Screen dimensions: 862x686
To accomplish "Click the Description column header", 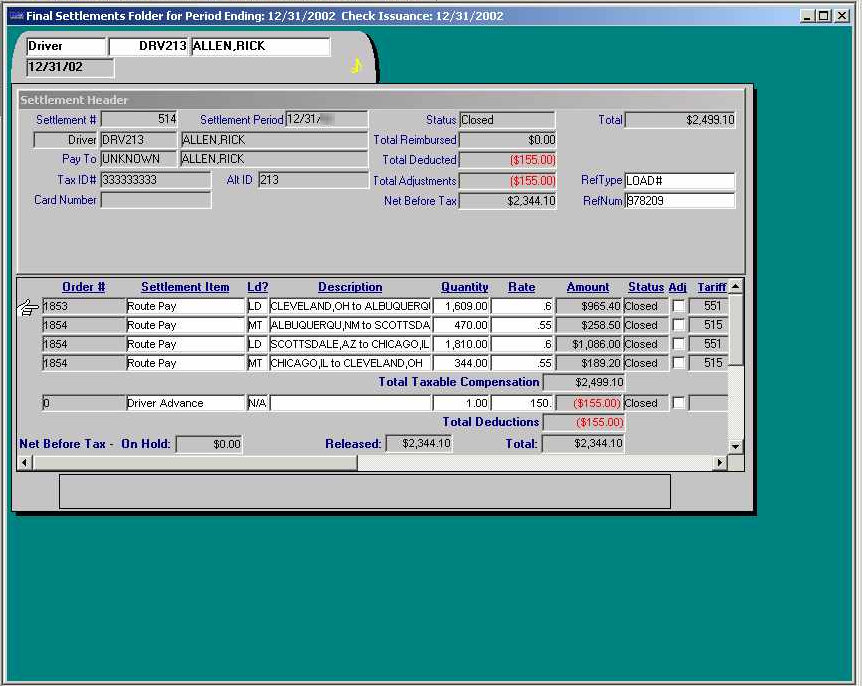I will coord(350,287).
